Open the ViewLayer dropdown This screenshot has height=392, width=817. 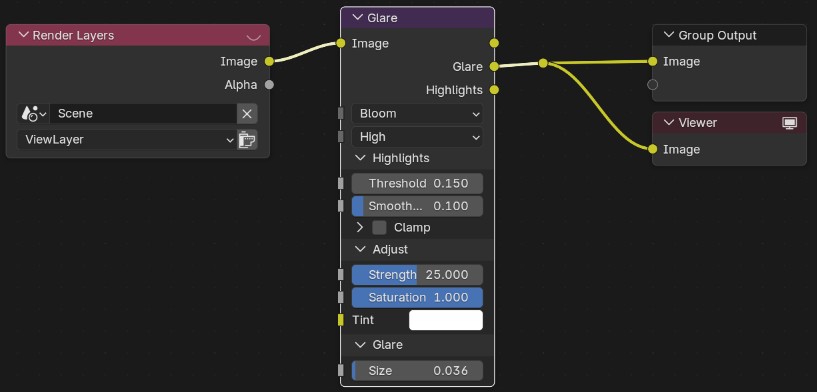point(127,140)
